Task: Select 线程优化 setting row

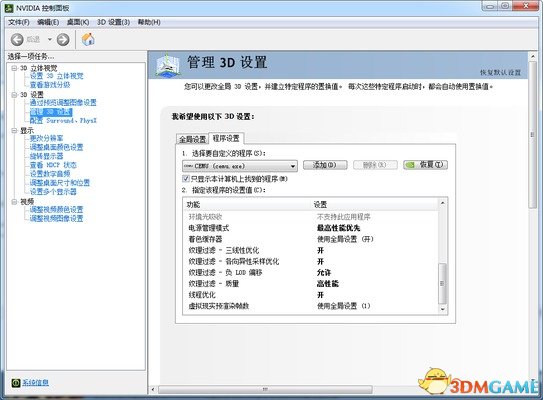Action: 311,295
